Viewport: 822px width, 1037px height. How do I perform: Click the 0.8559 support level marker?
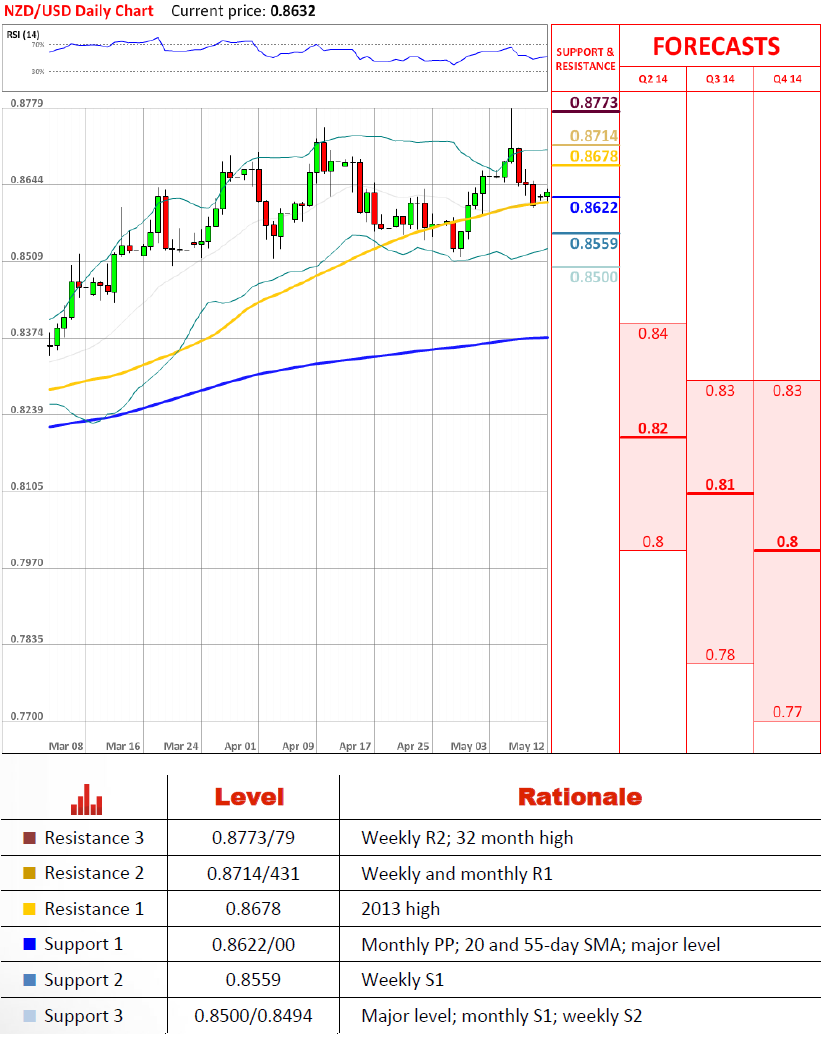pos(594,243)
